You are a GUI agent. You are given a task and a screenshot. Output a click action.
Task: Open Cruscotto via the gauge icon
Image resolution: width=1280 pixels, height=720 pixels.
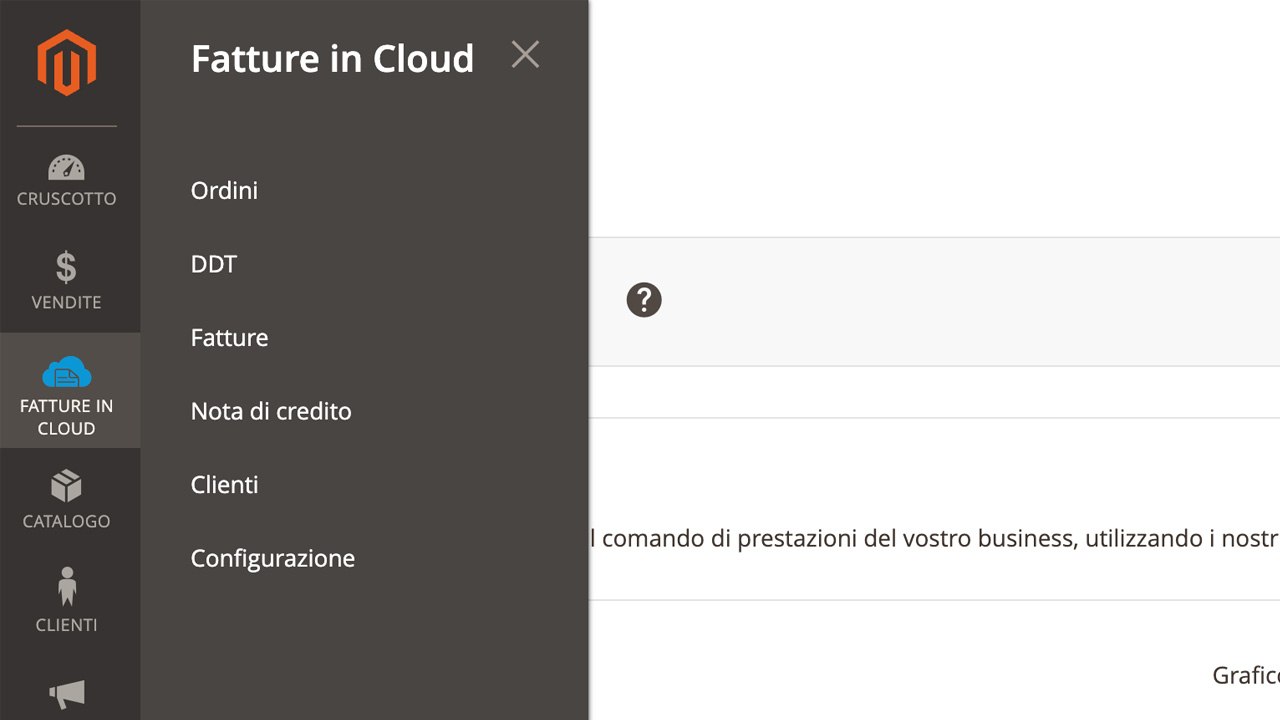[66, 166]
